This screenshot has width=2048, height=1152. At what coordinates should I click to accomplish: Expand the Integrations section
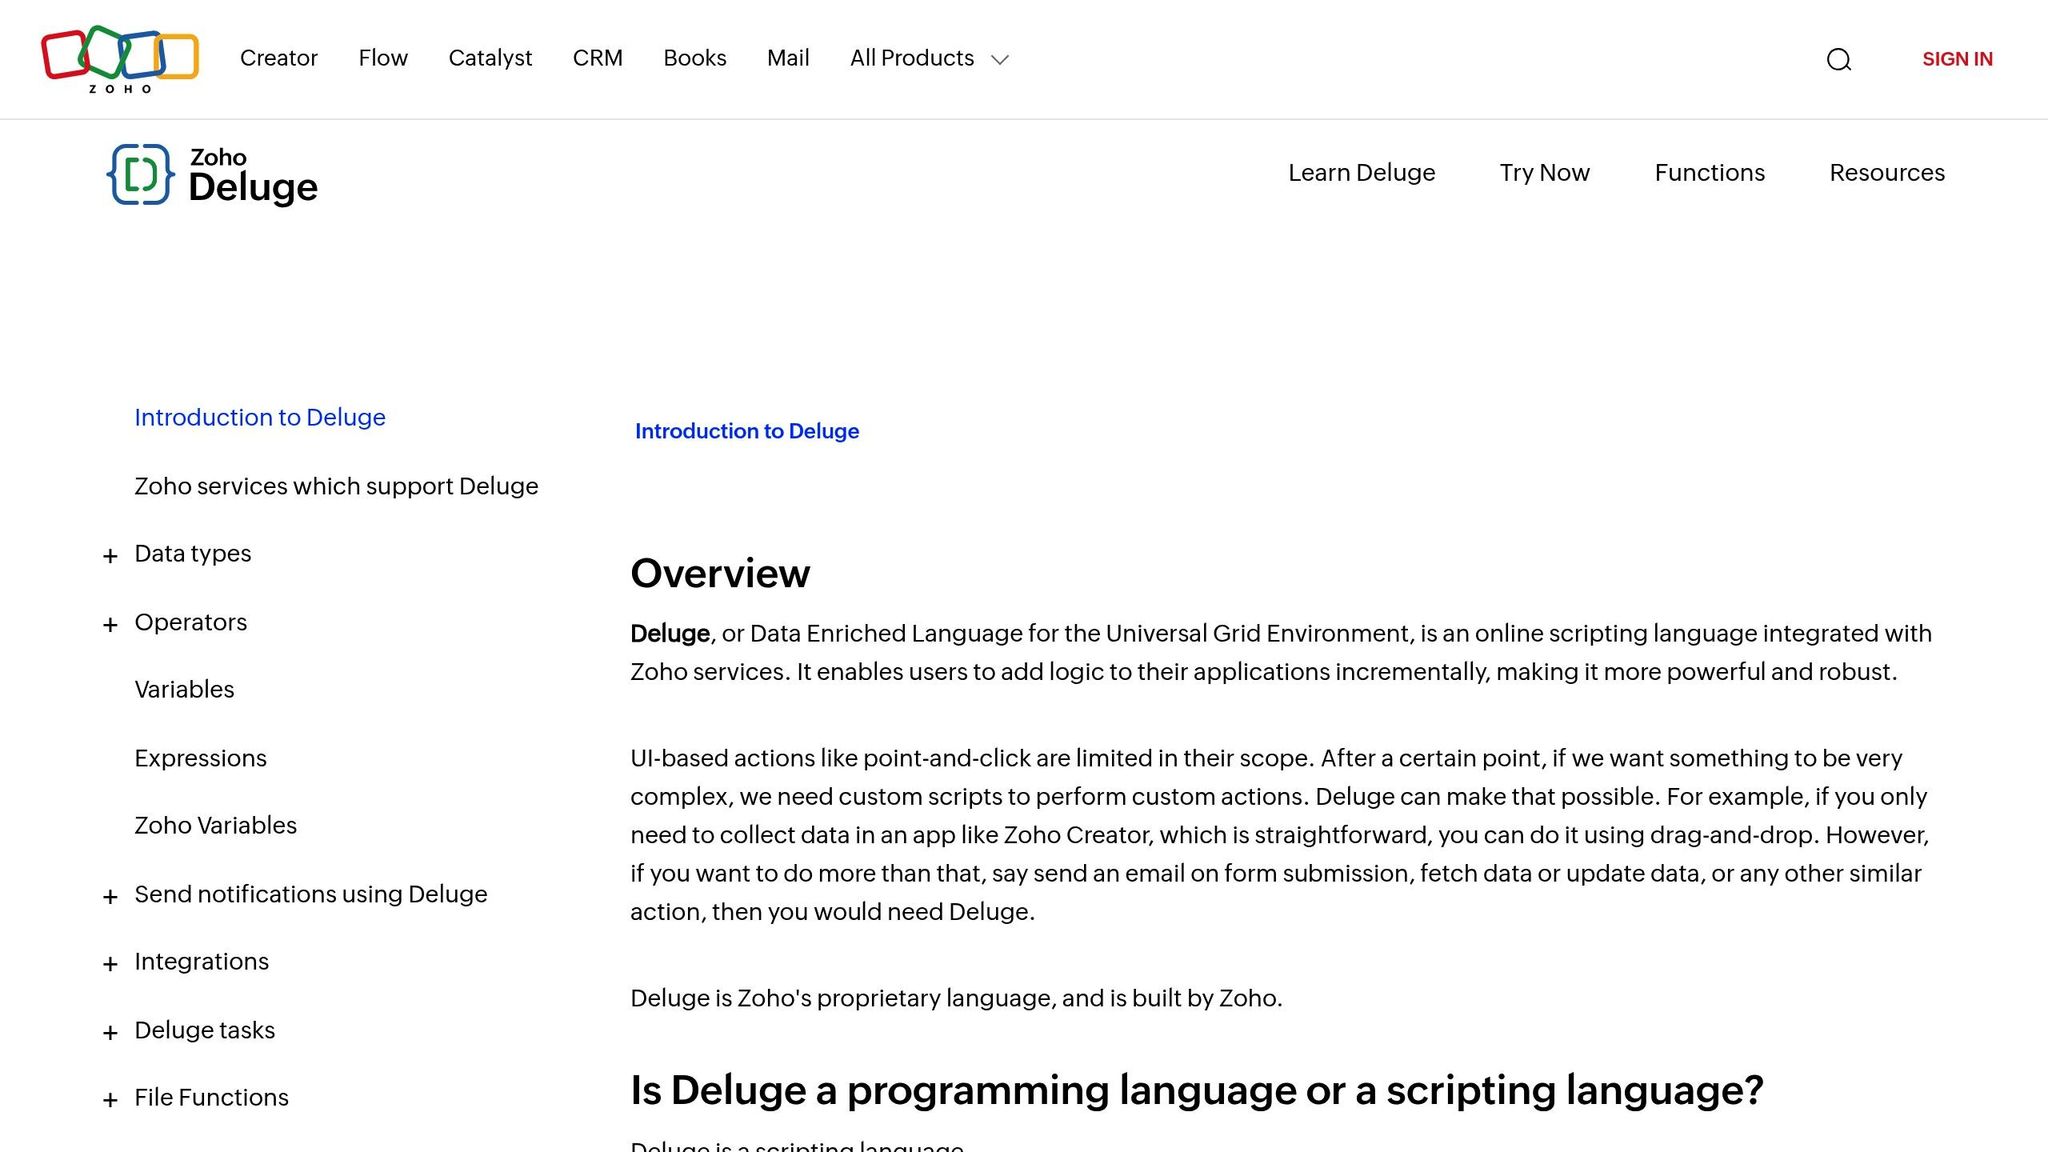click(110, 964)
